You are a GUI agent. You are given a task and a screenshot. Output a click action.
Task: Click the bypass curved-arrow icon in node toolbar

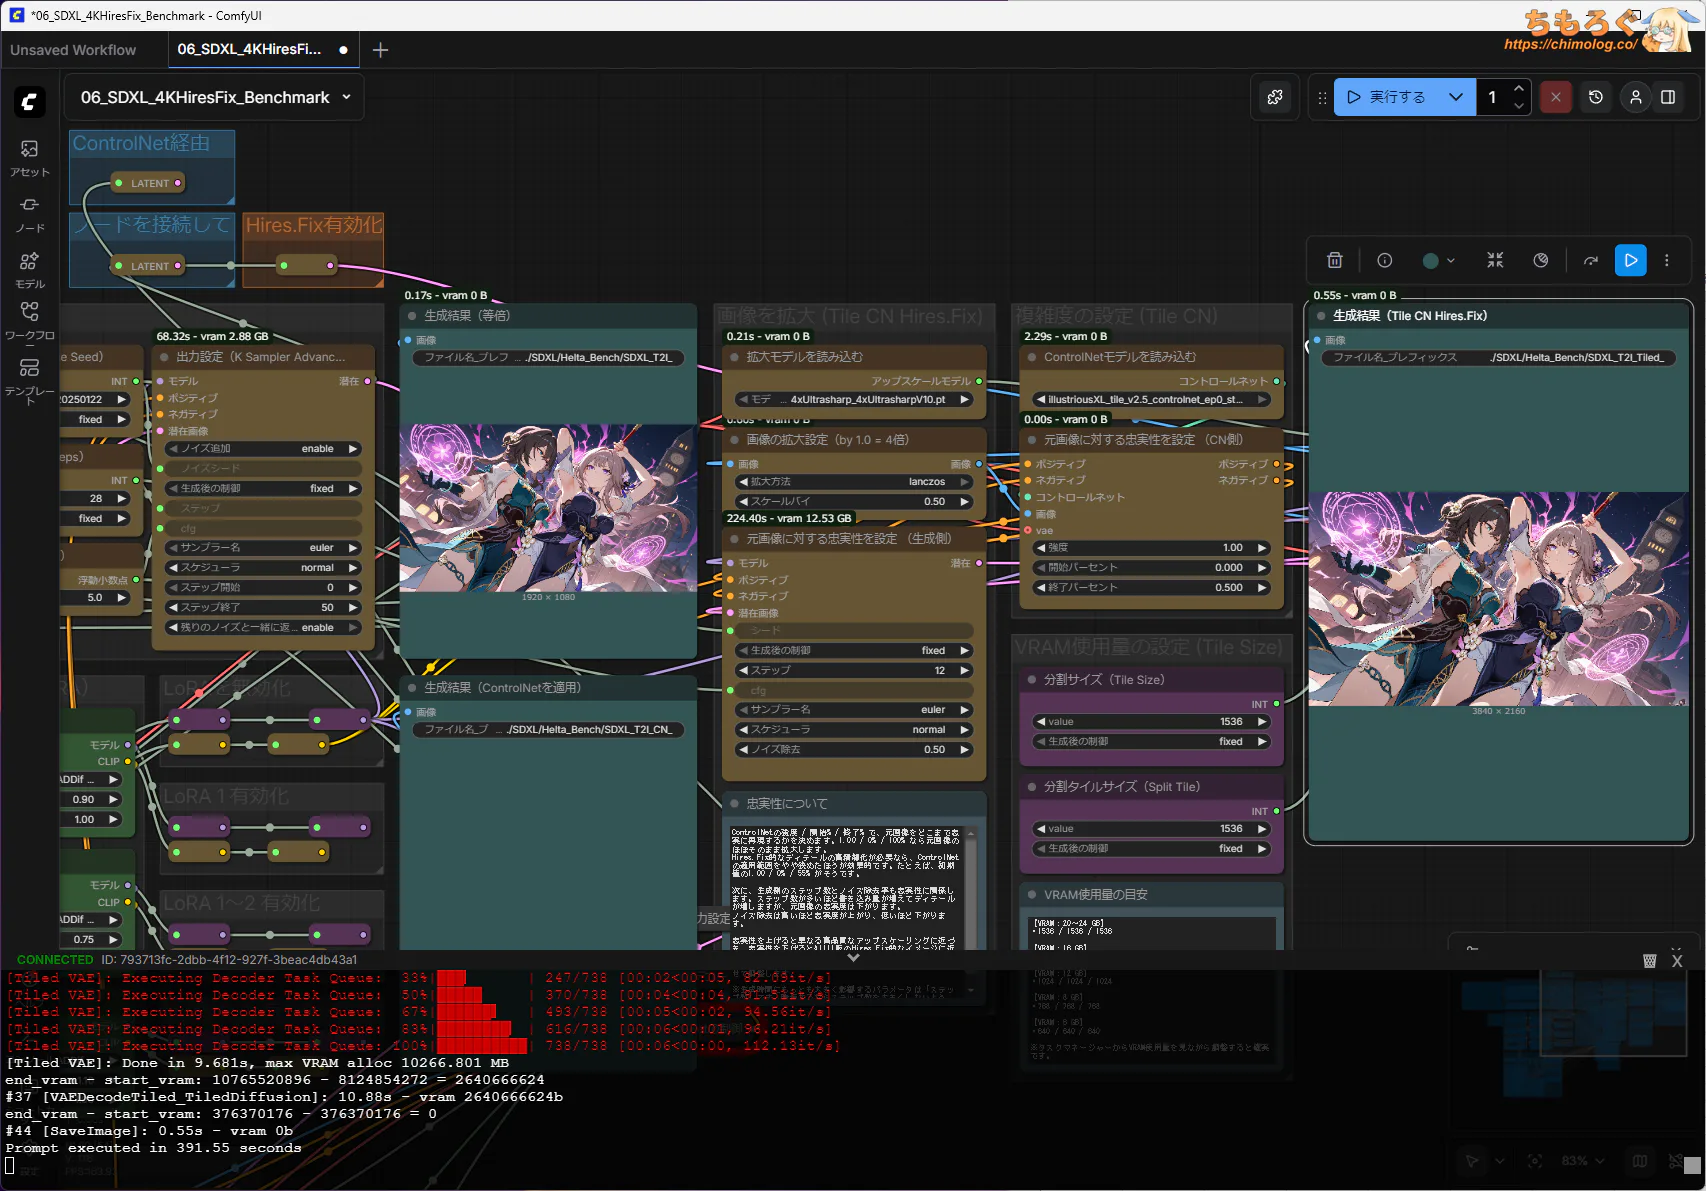click(1590, 260)
